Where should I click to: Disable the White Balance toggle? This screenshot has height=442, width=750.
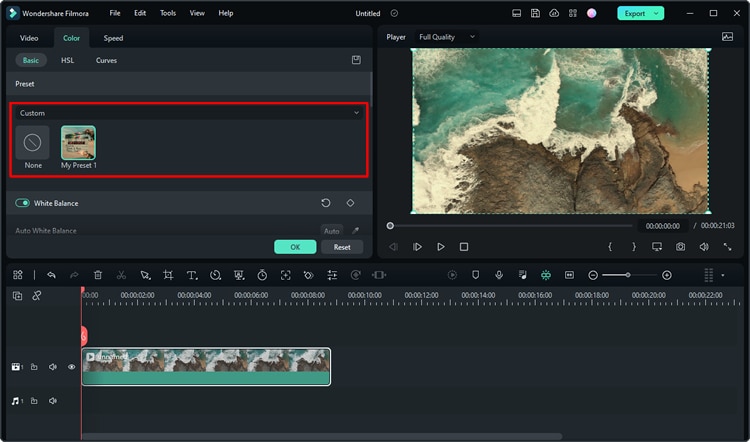click(22, 203)
